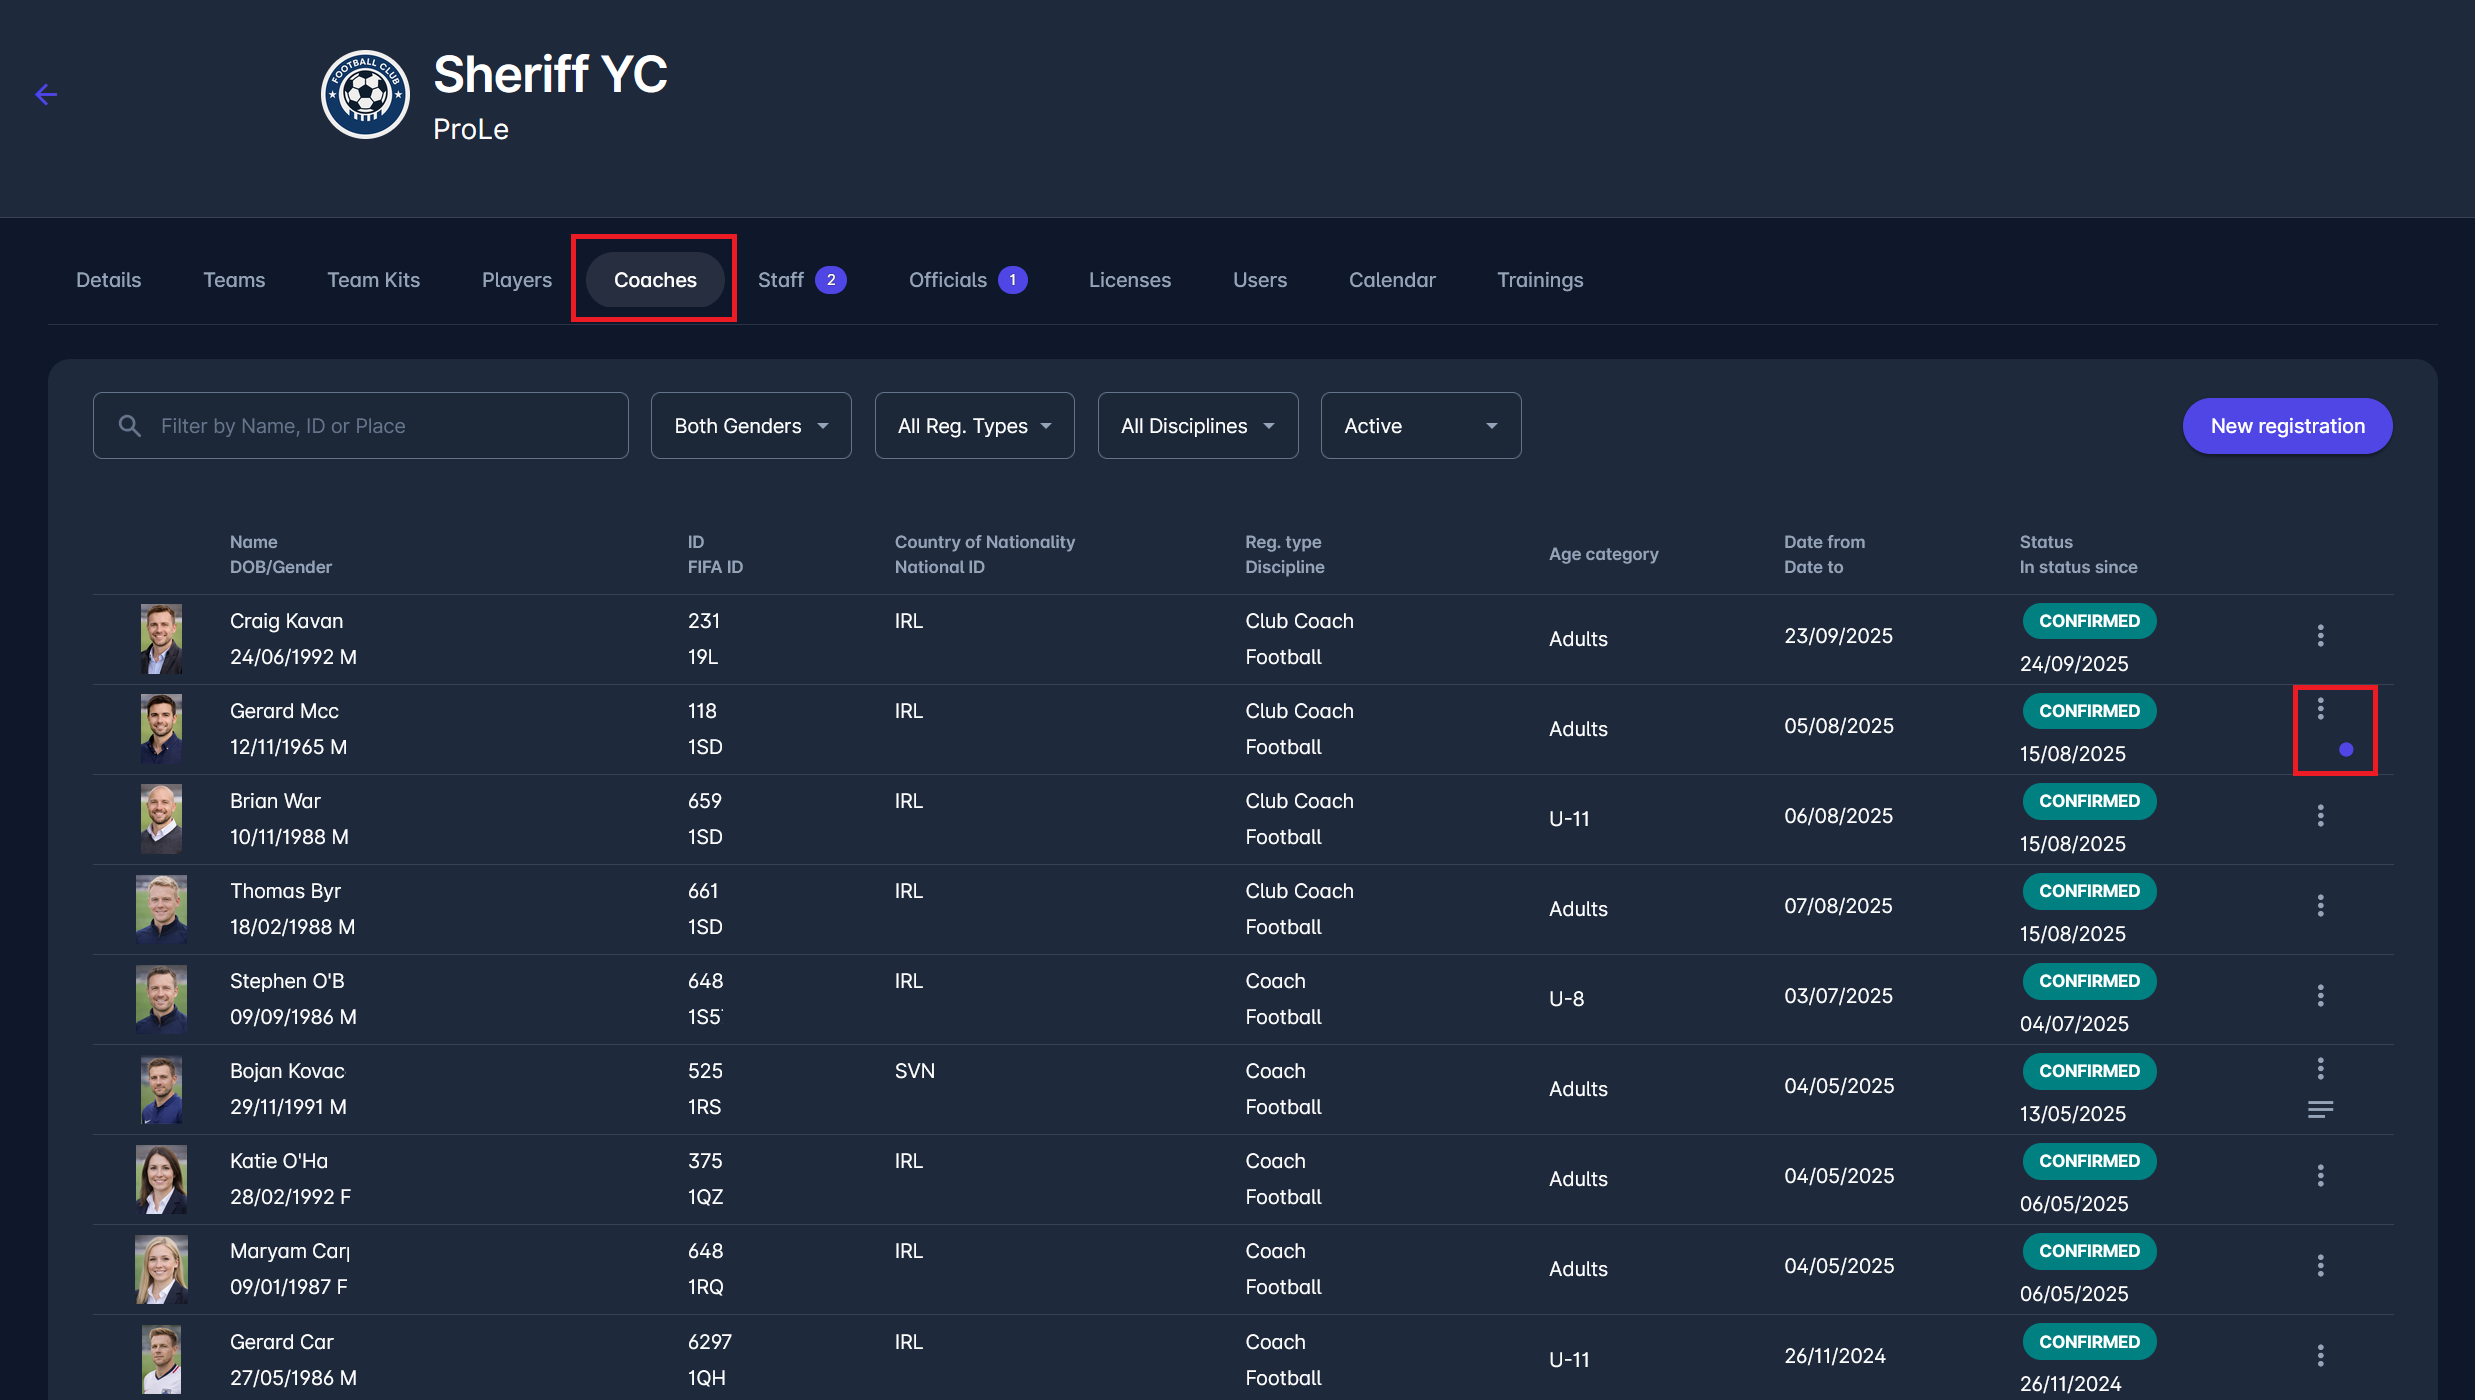Open three-dot menu for Stephen O'B

pos(2320,996)
